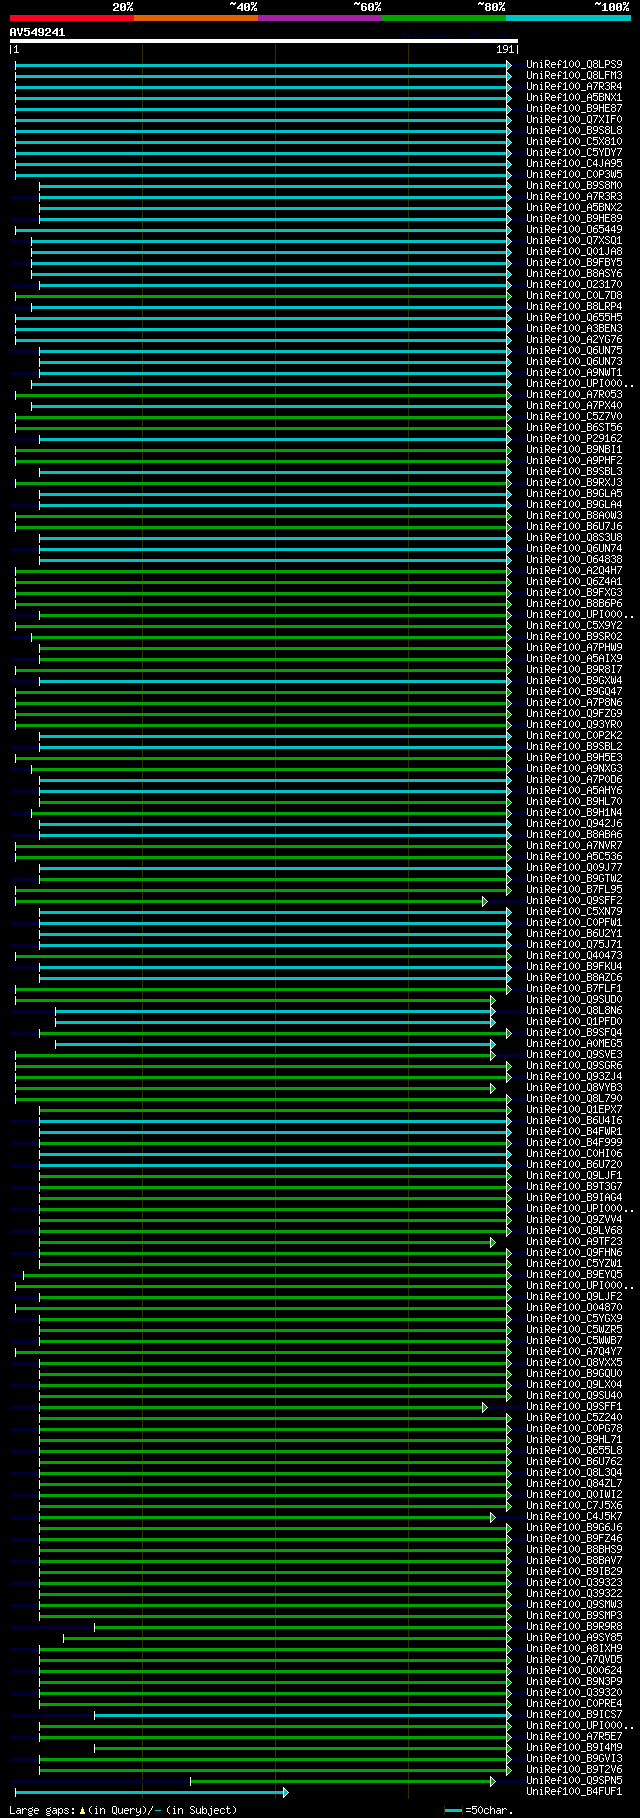Open hit UniRef100_Q8LFM3
The width and height of the screenshot is (640, 1818).
pyautogui.click(x=574, y=76)
